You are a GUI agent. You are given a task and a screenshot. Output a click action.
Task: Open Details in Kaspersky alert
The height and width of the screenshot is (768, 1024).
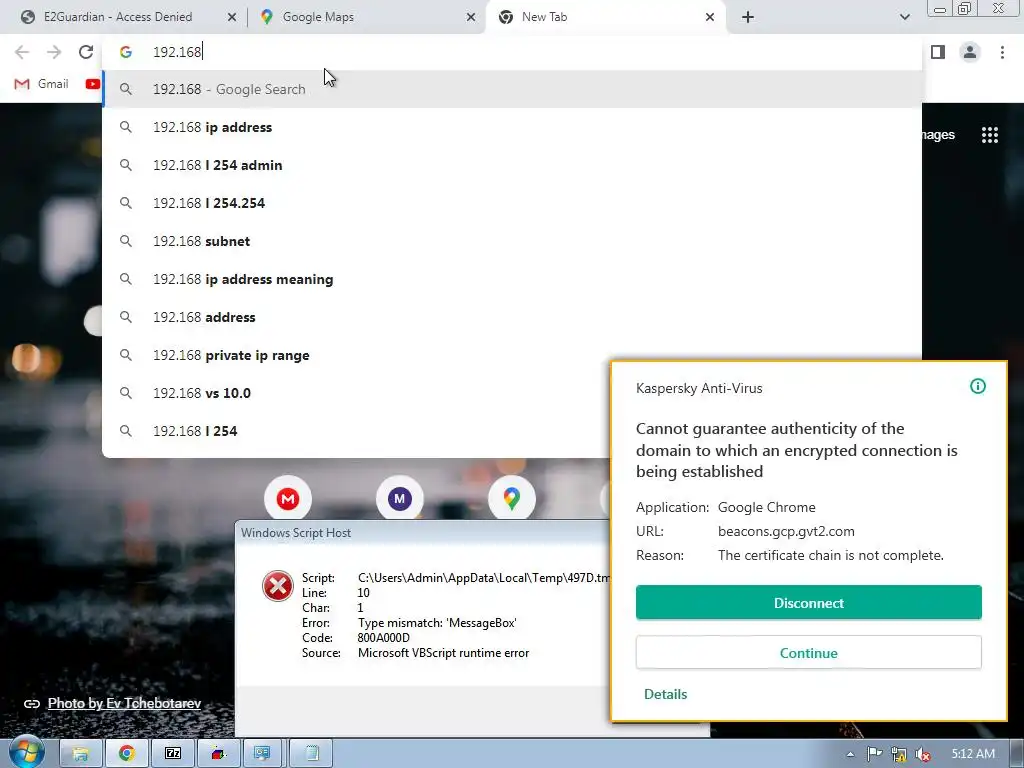pos(665,694)
